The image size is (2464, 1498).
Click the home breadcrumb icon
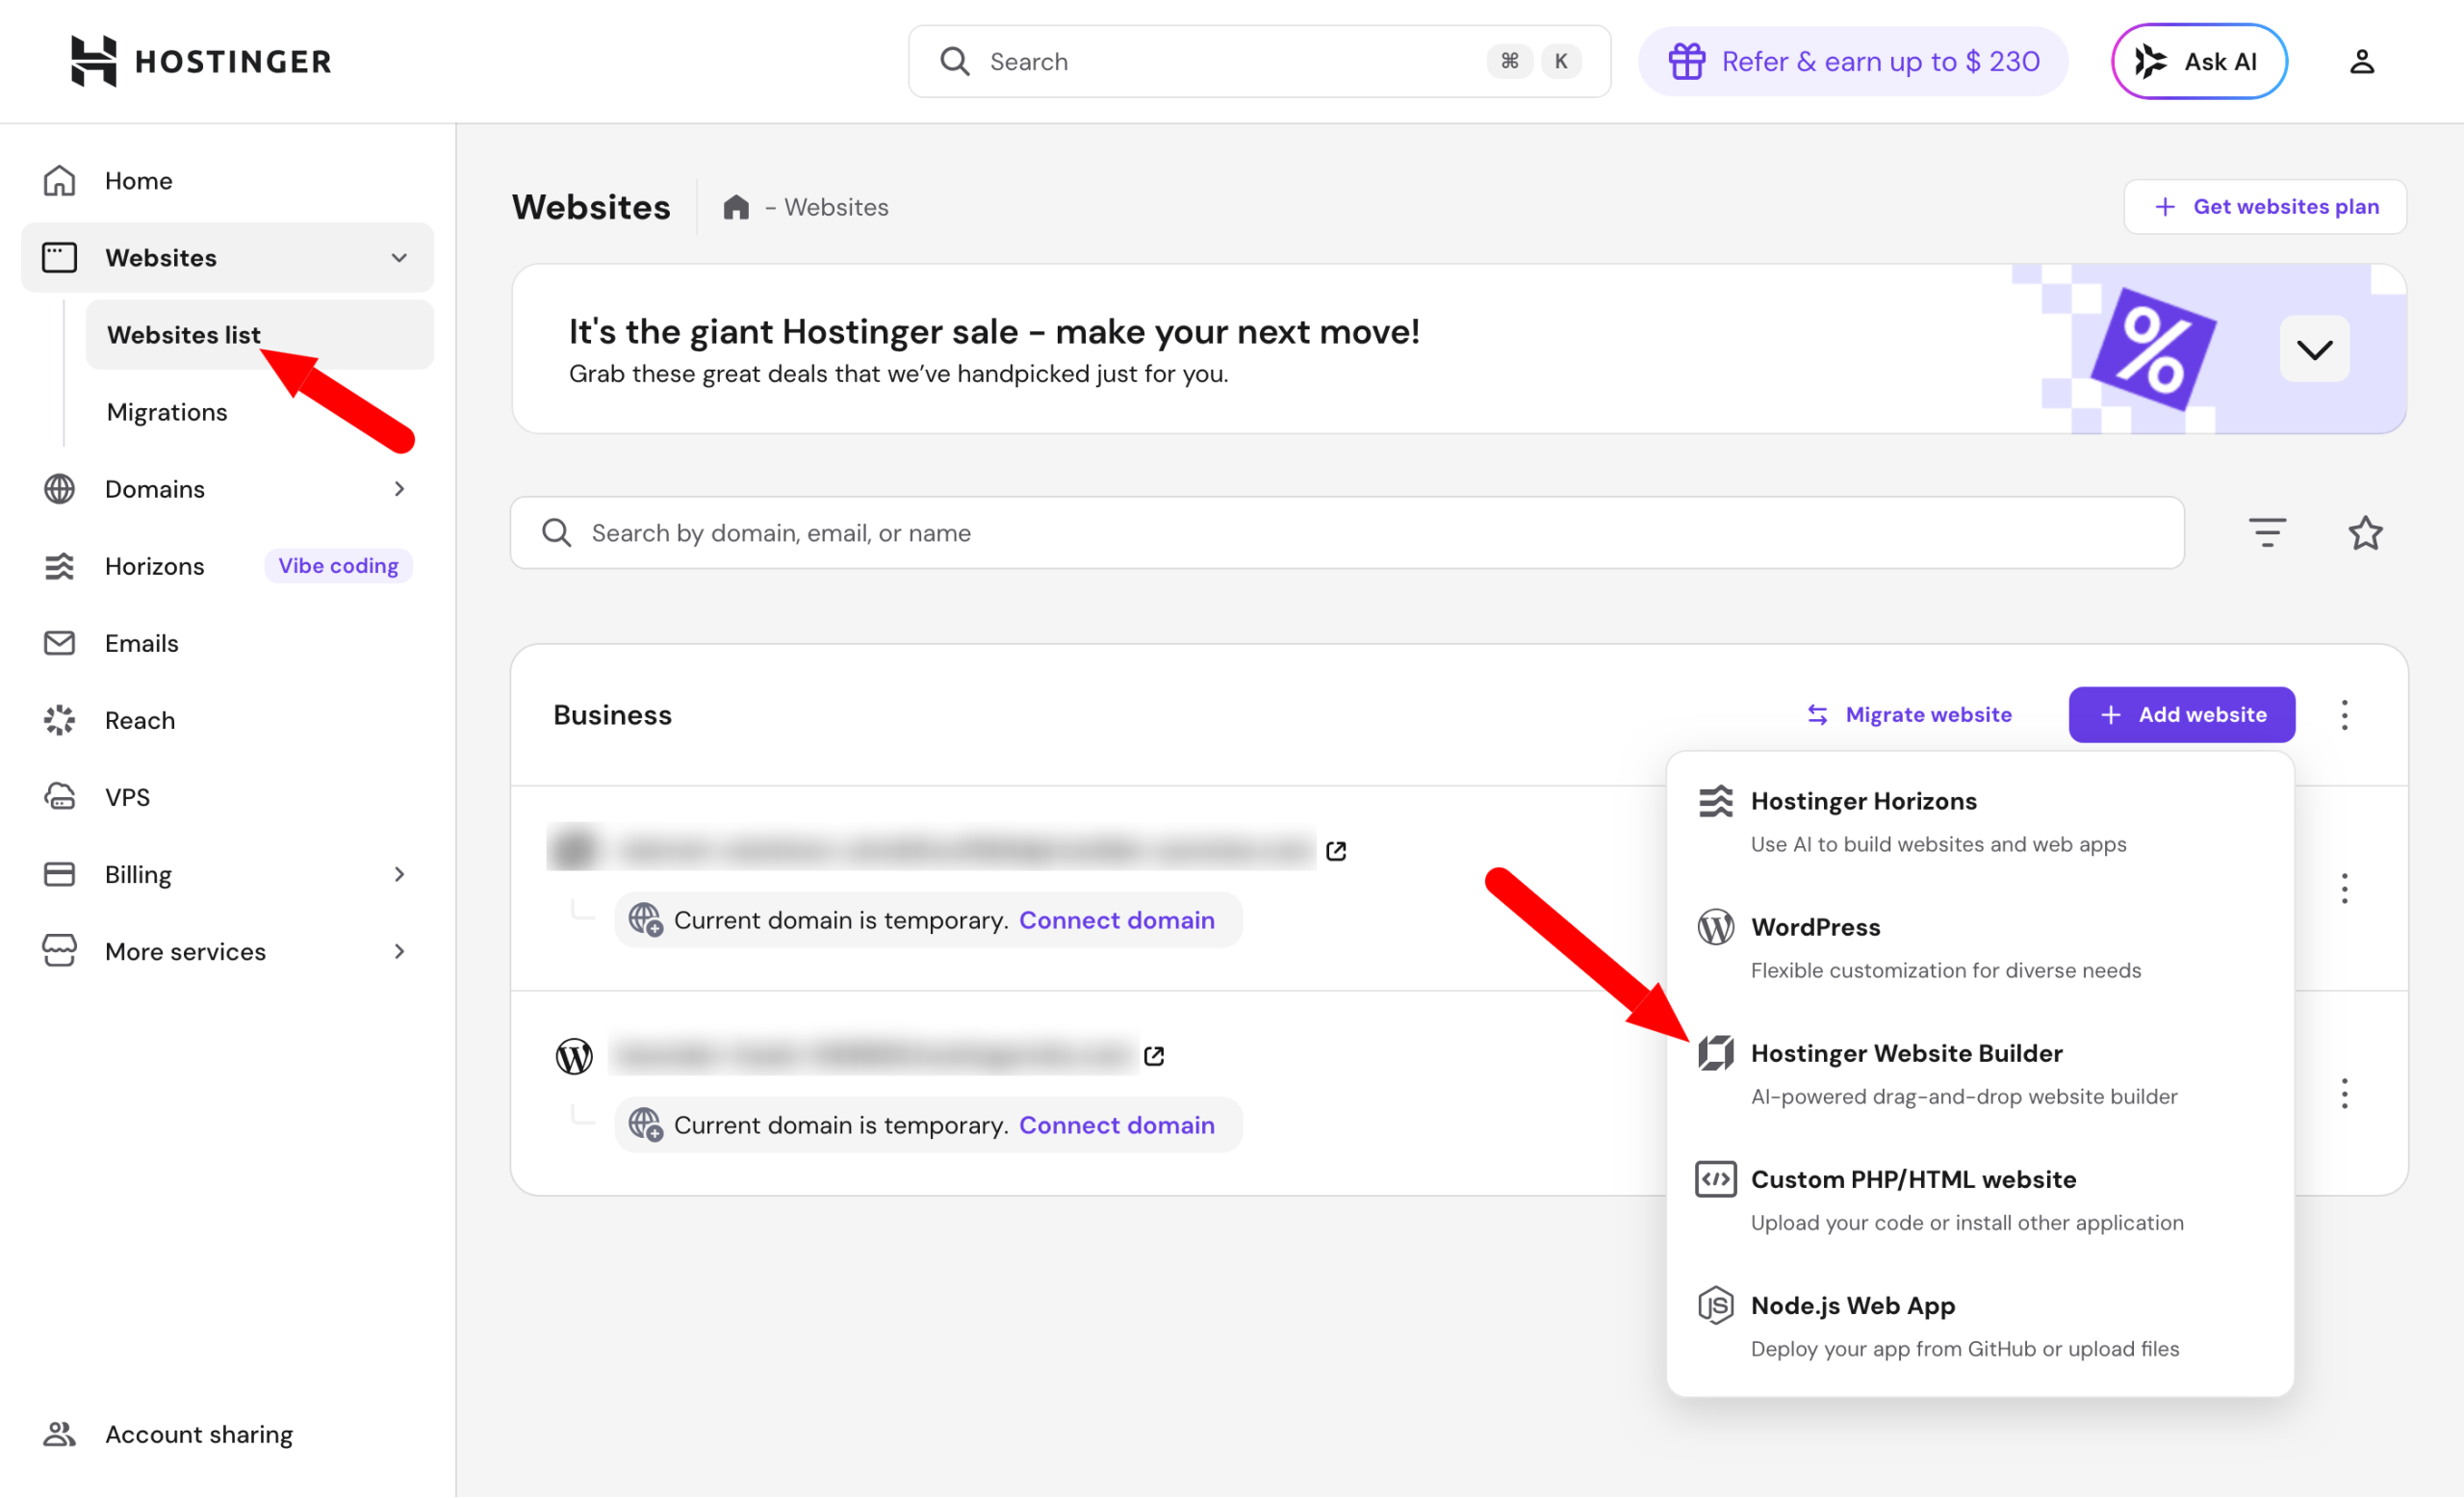(736, 207)
